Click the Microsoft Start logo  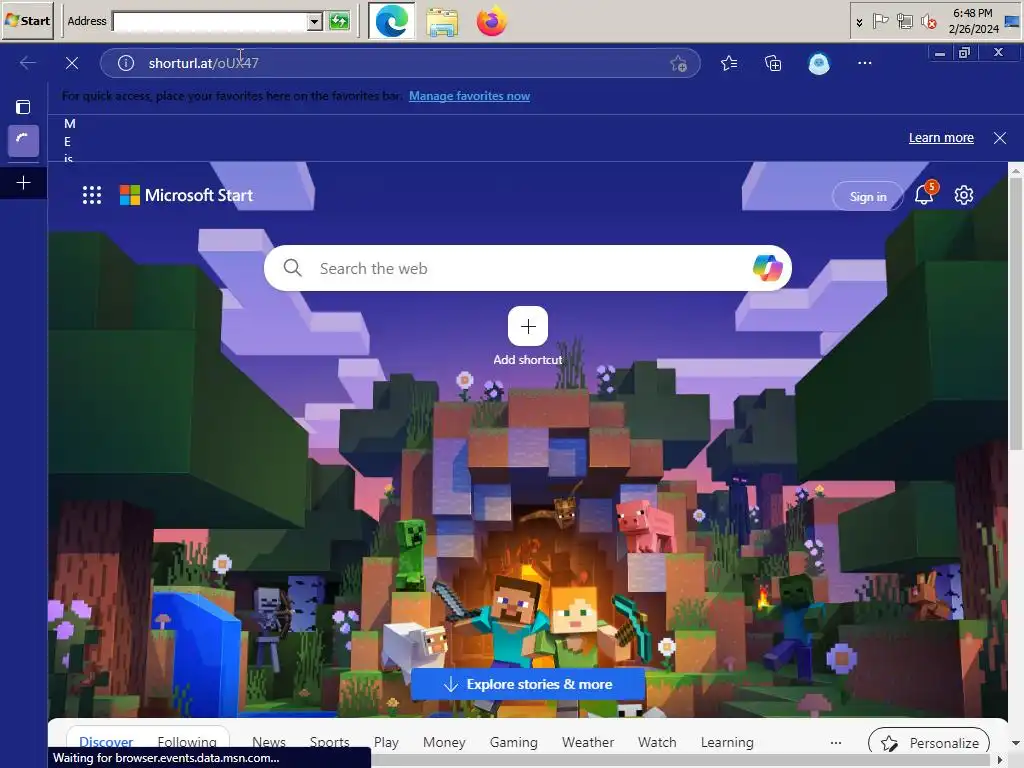tap(186, 195)
